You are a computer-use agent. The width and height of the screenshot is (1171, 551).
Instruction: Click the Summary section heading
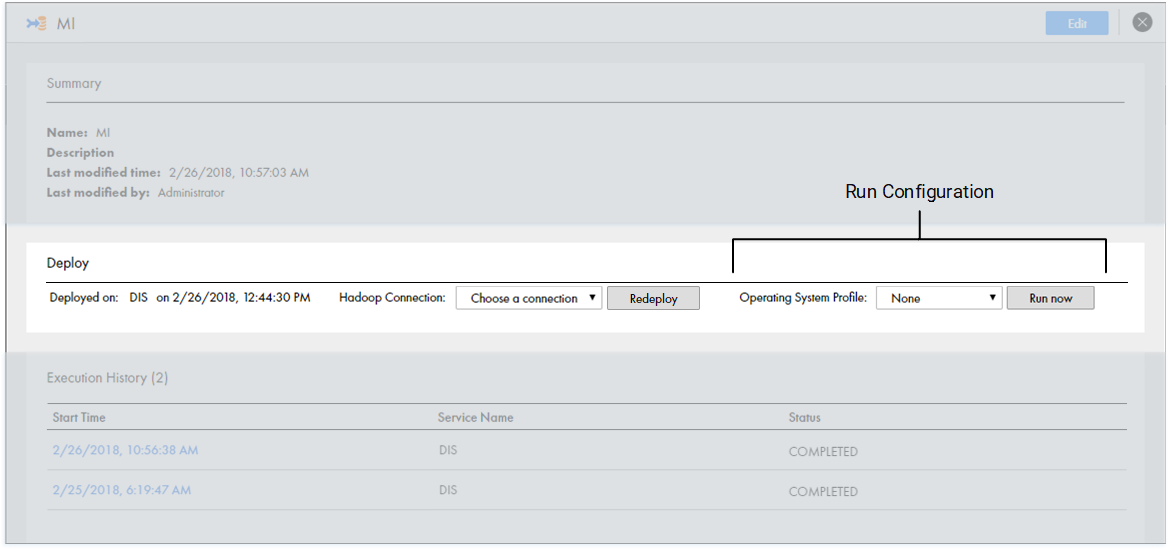click(74, 83)
